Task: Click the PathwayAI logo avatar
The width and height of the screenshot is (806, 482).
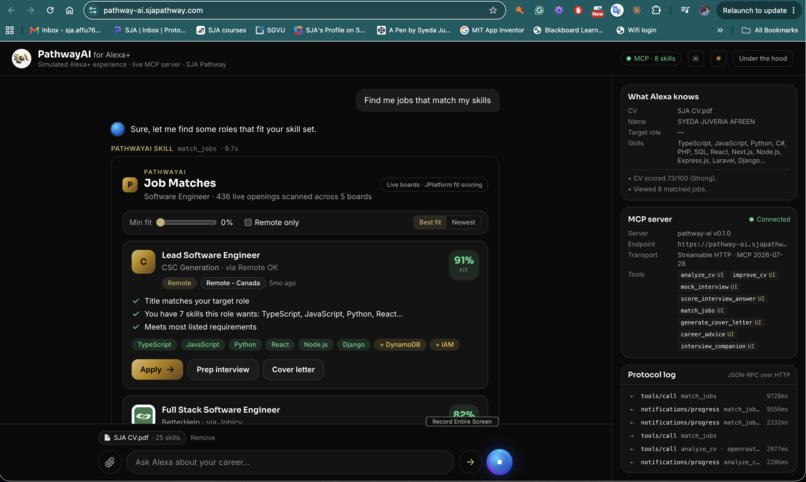Action: pyautogui.click(x=22, y=59)
